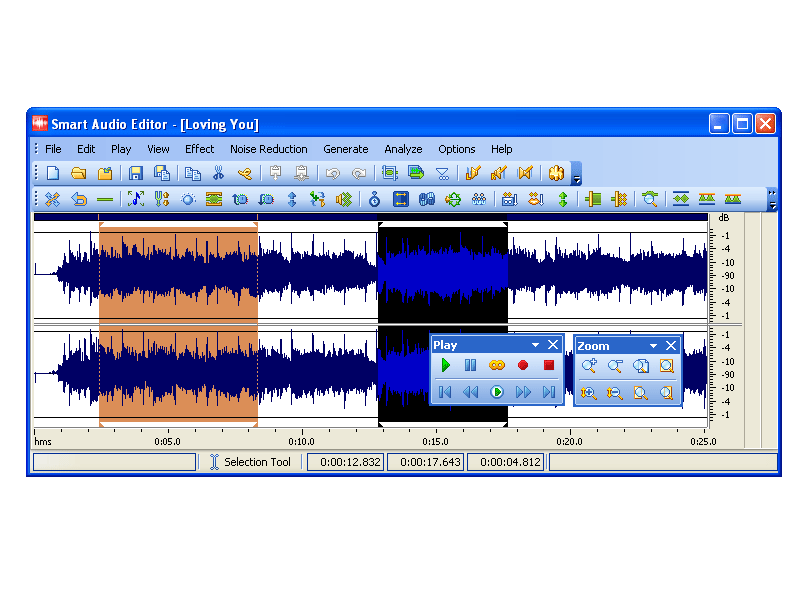Click the Undo arrow icon

click(333, 173)
